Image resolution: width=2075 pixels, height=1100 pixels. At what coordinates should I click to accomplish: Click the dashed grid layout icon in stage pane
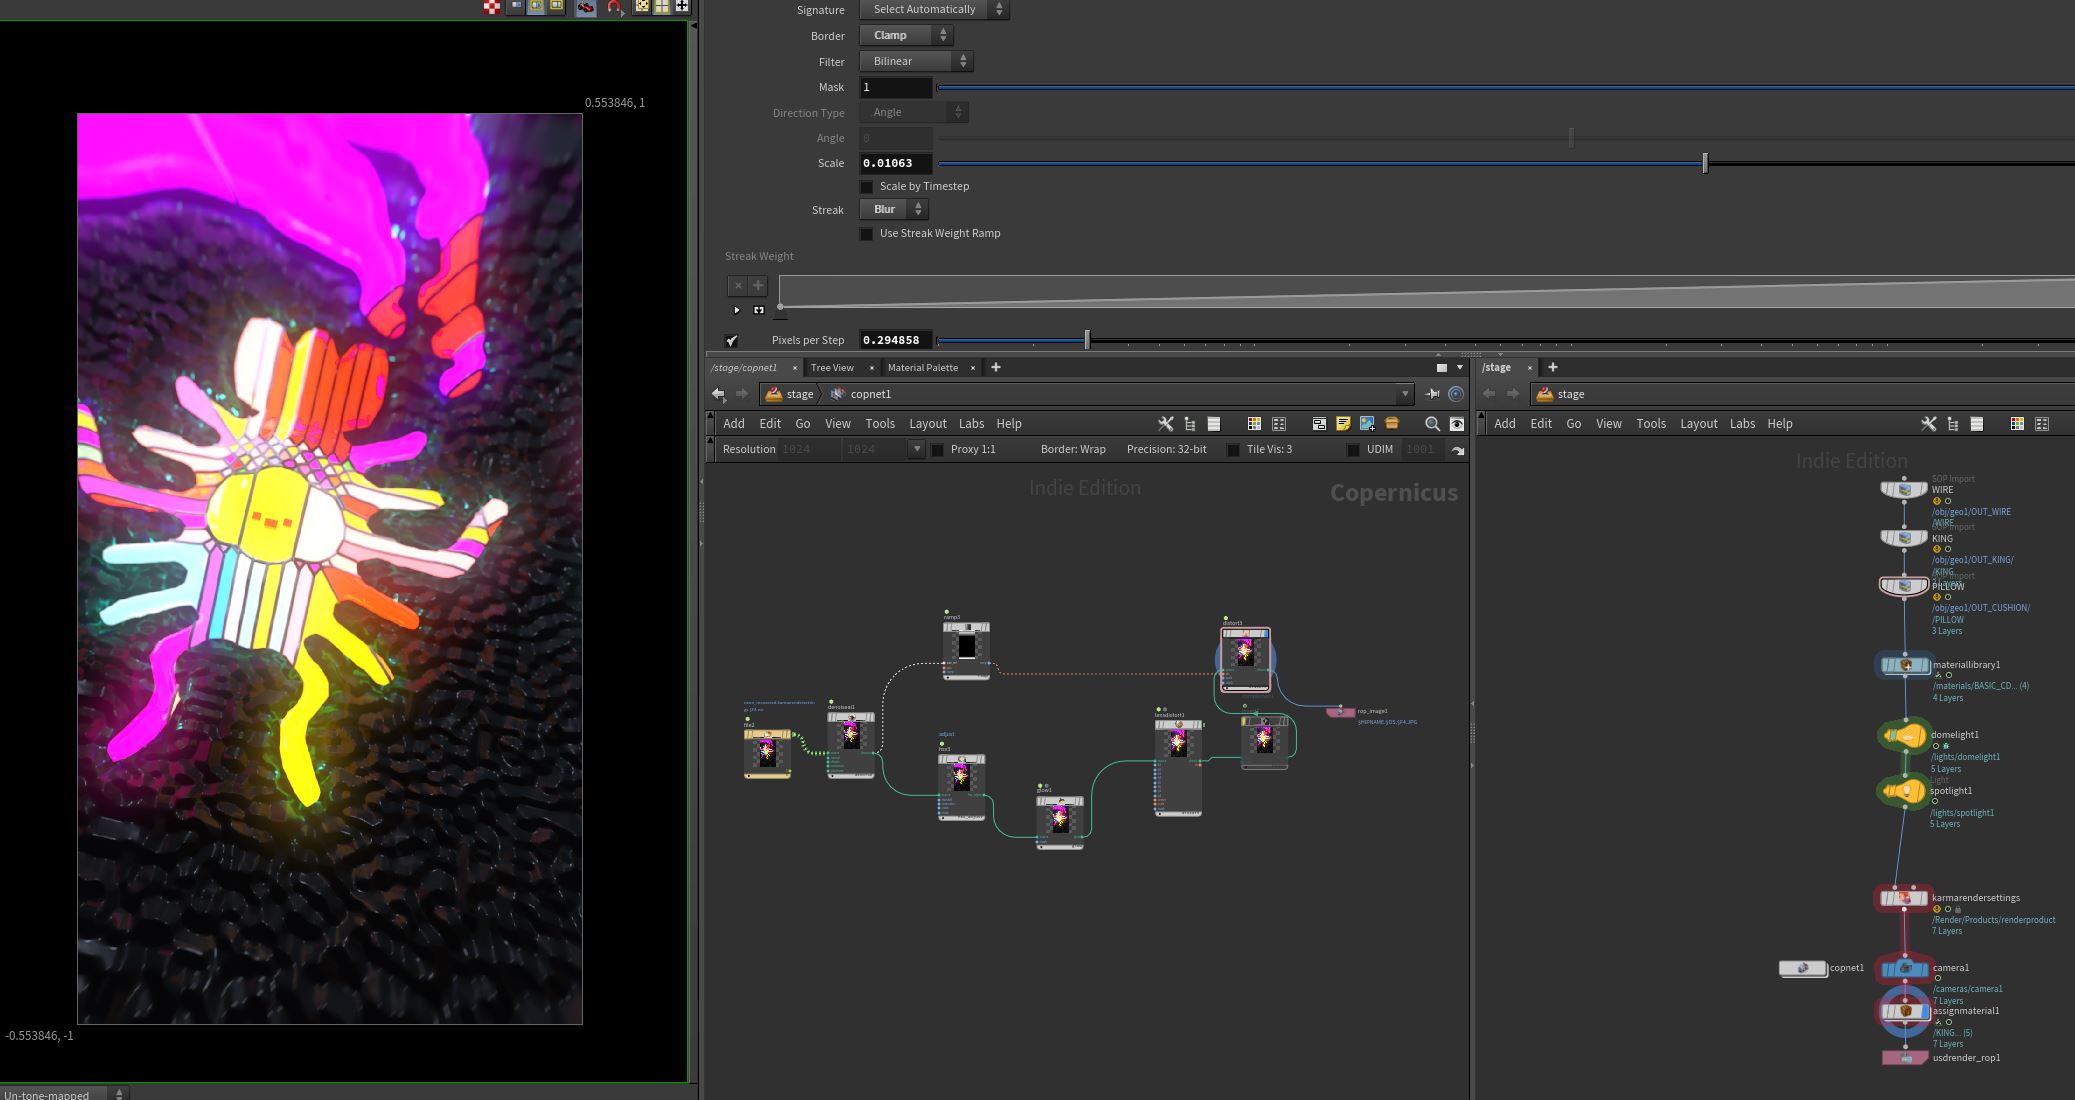(x=2042, y=424)
